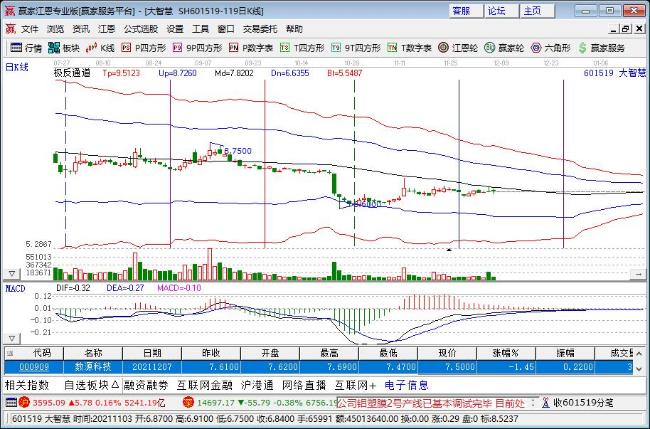Click stock code 000909 link
The image size is (650, 429).
pos(34,367)
